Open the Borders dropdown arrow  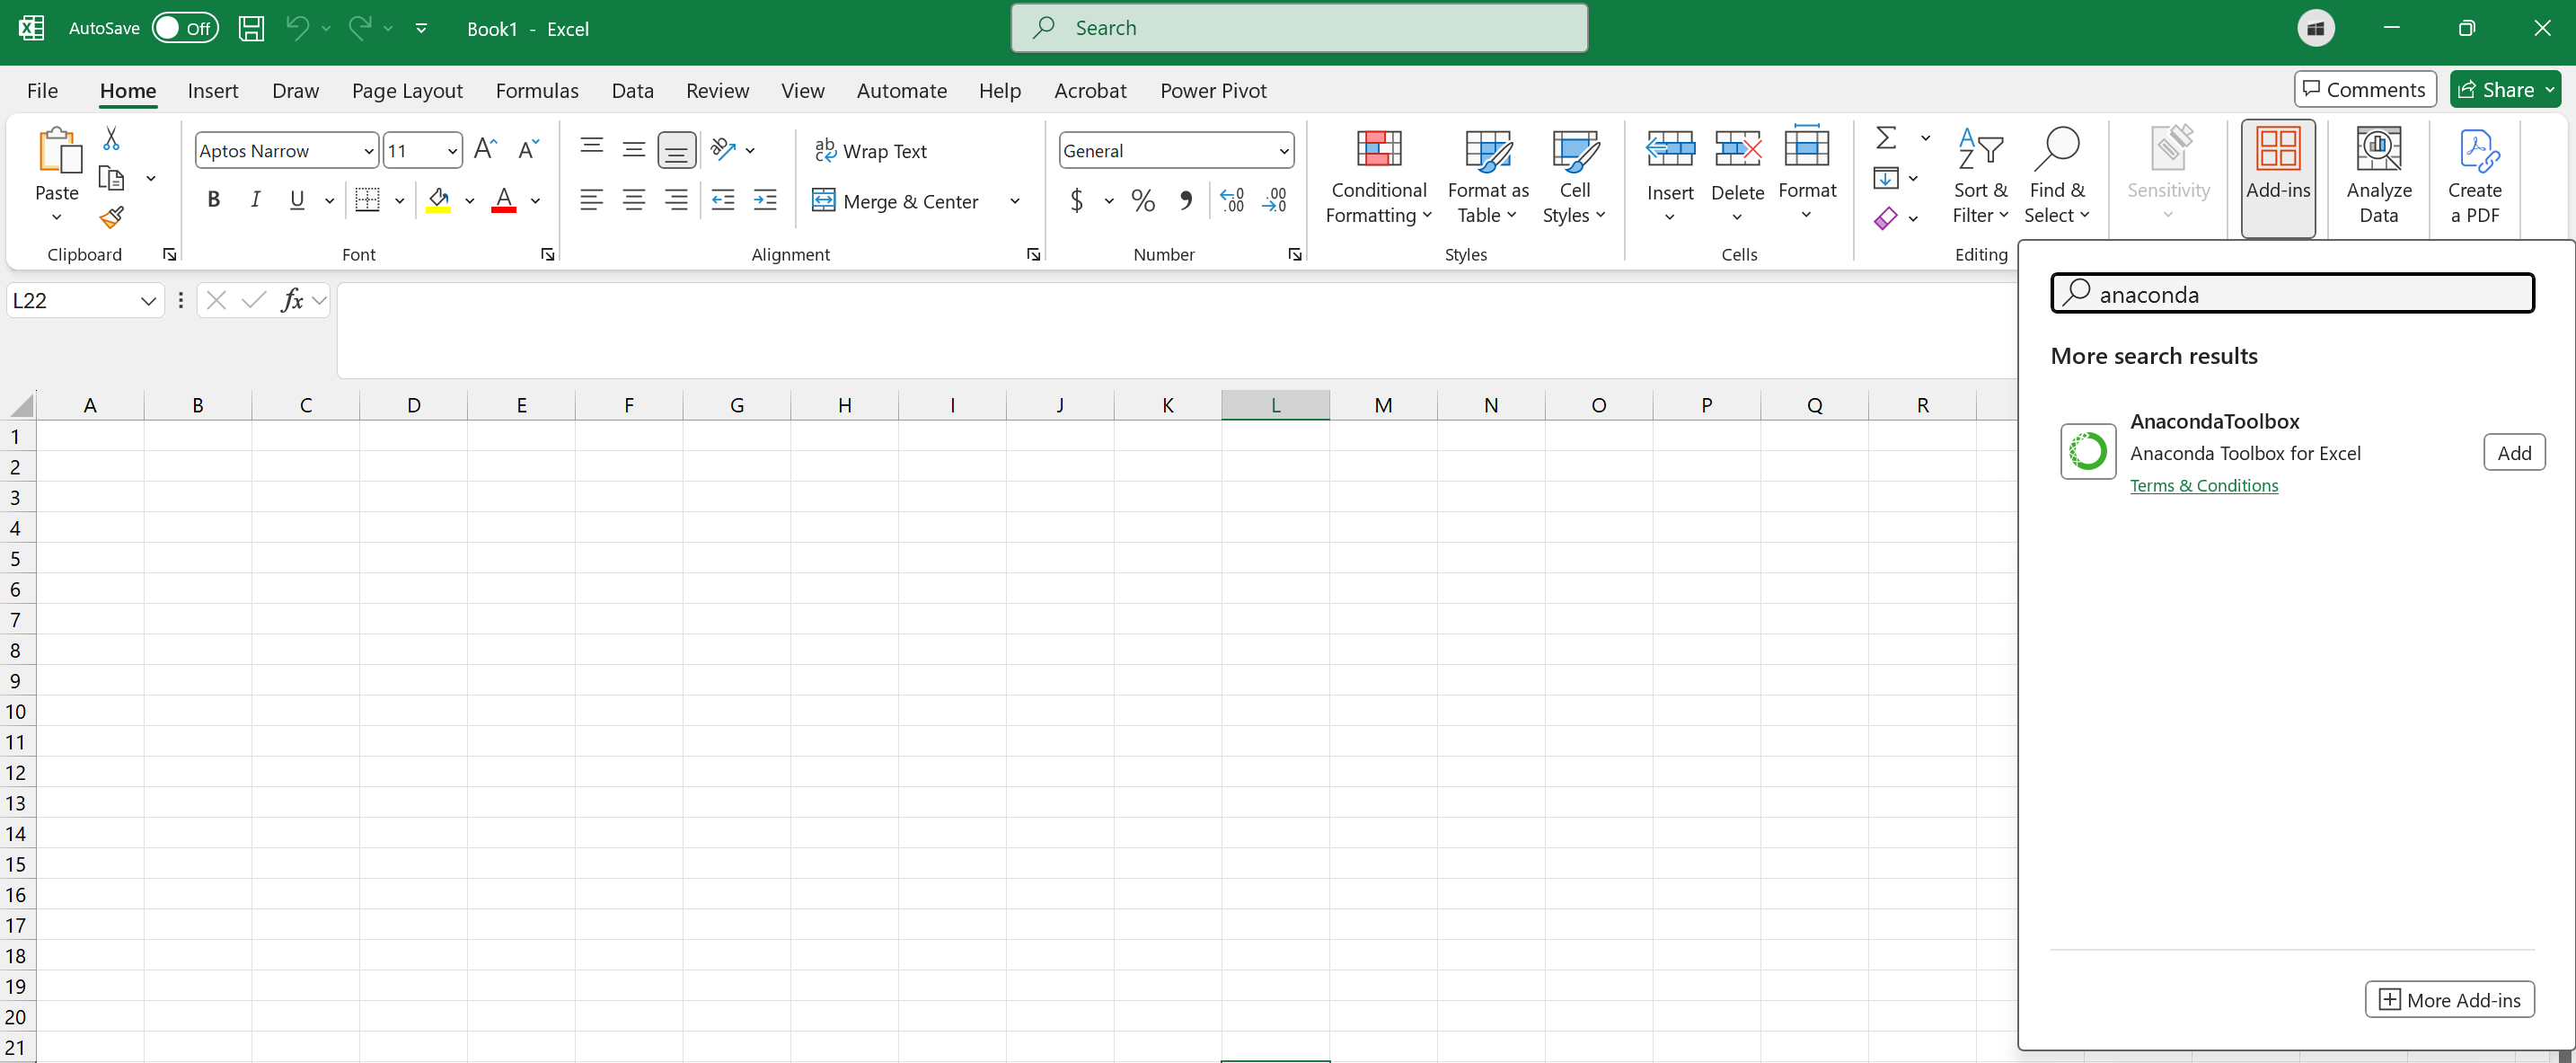399,201
